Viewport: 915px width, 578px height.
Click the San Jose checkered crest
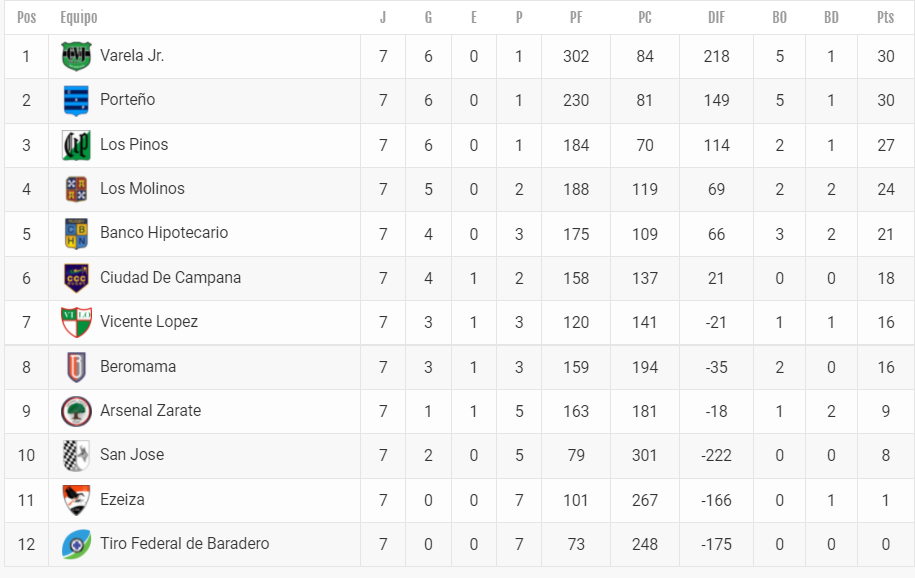[76, 455]
